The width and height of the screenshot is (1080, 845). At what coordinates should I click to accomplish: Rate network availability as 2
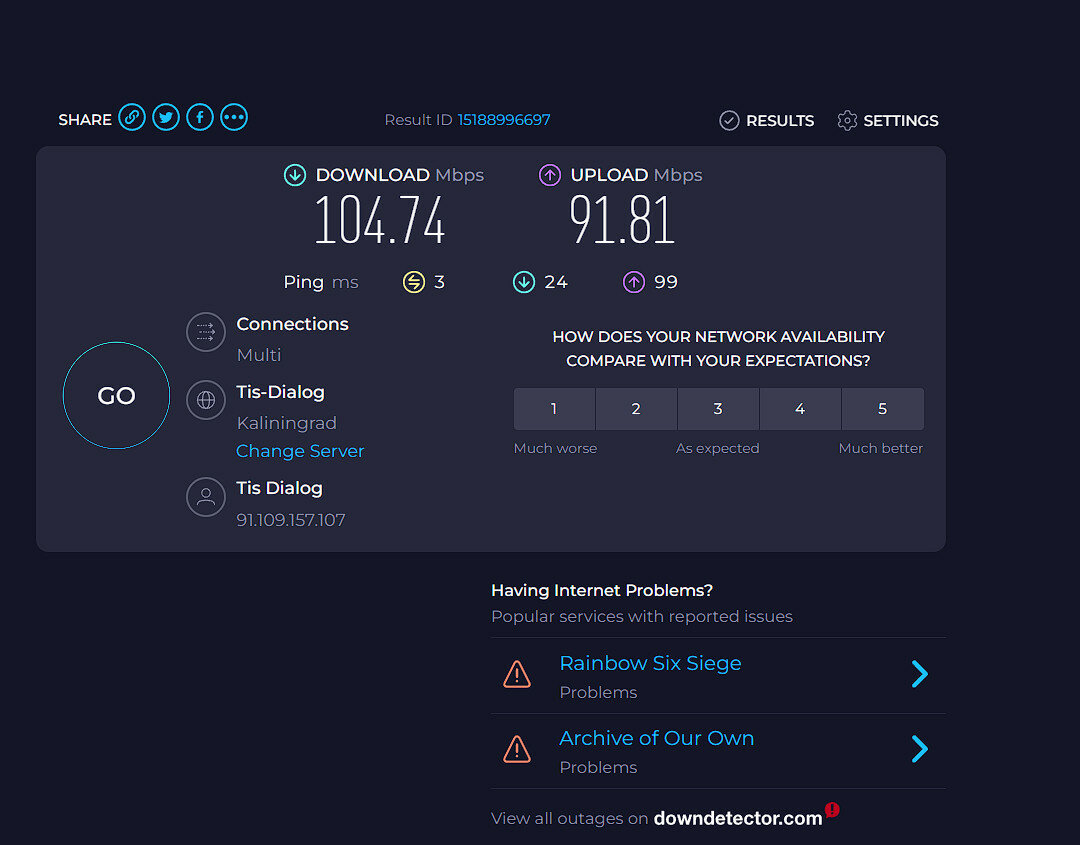[636, 409]
